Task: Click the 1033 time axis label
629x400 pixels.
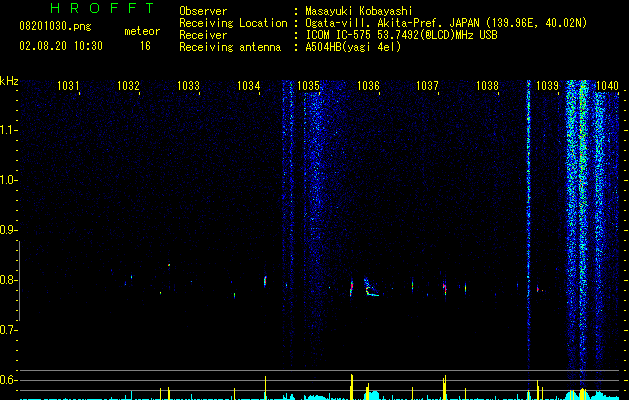Action: coord(188,86)
